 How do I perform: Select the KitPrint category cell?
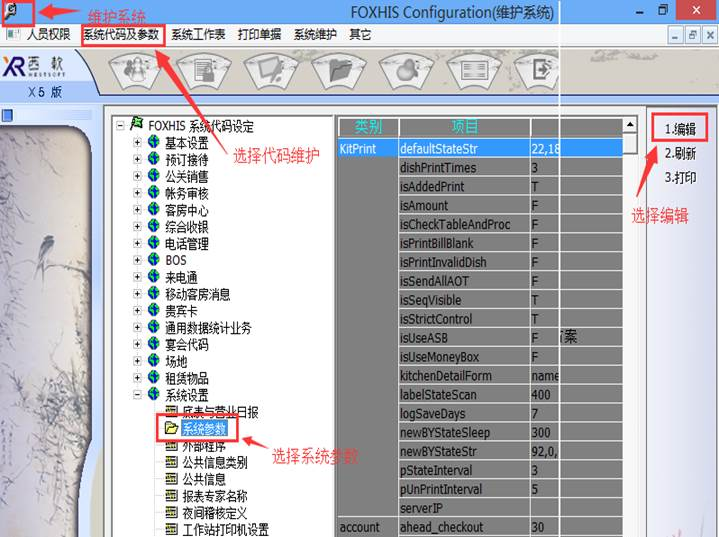[x=368, y=149]
